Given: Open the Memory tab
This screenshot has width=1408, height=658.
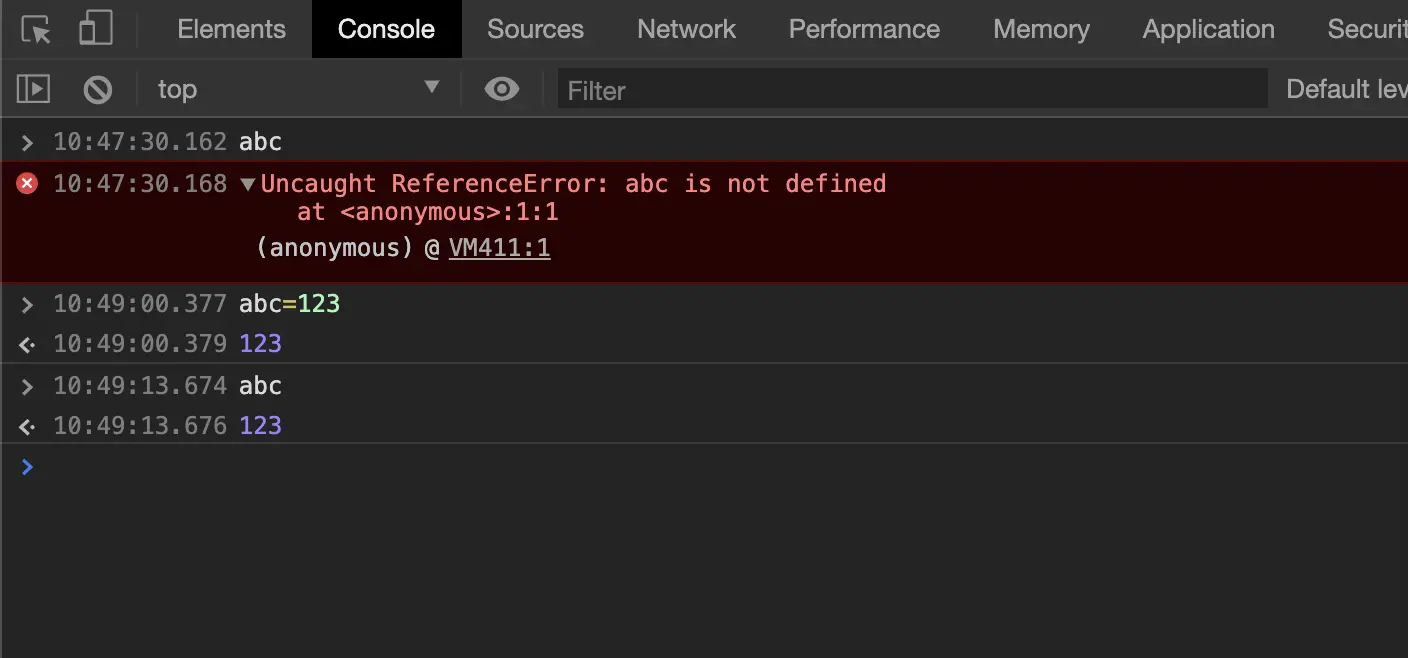Looking at the screenshot, I should 1041,30.
